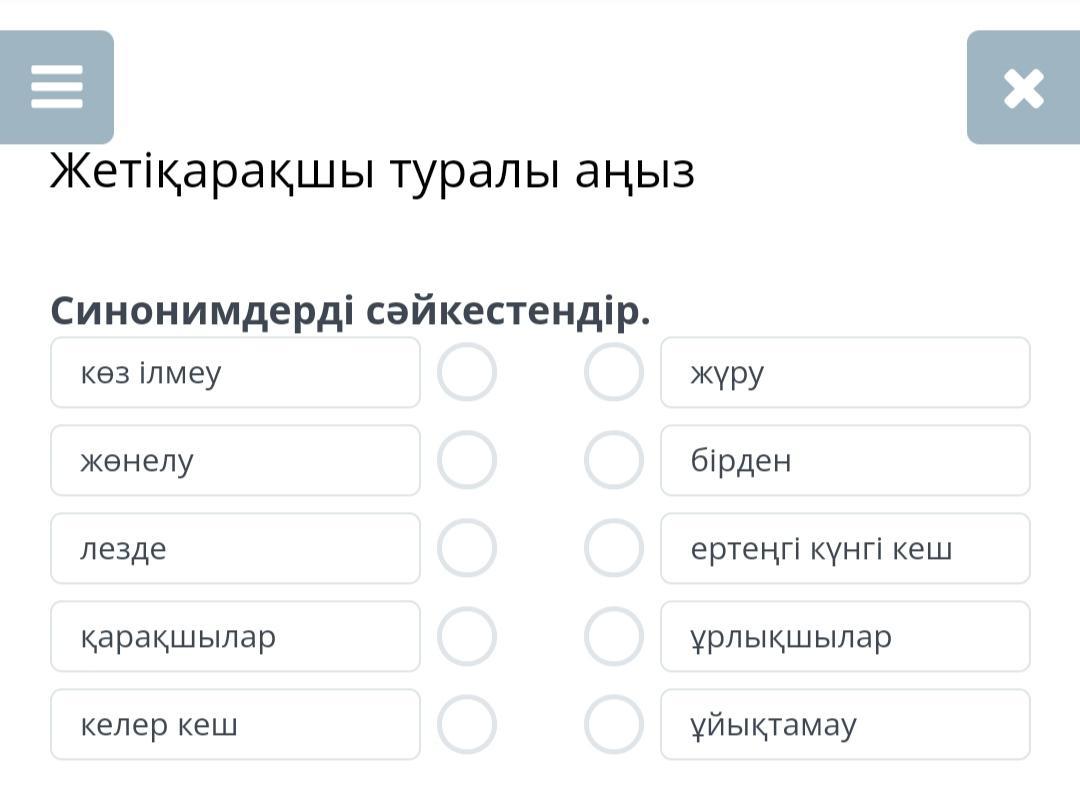Click the 'қарақшылар' word box
Viewport: 1080px width, 802px height.
click(x=235, y=637)
